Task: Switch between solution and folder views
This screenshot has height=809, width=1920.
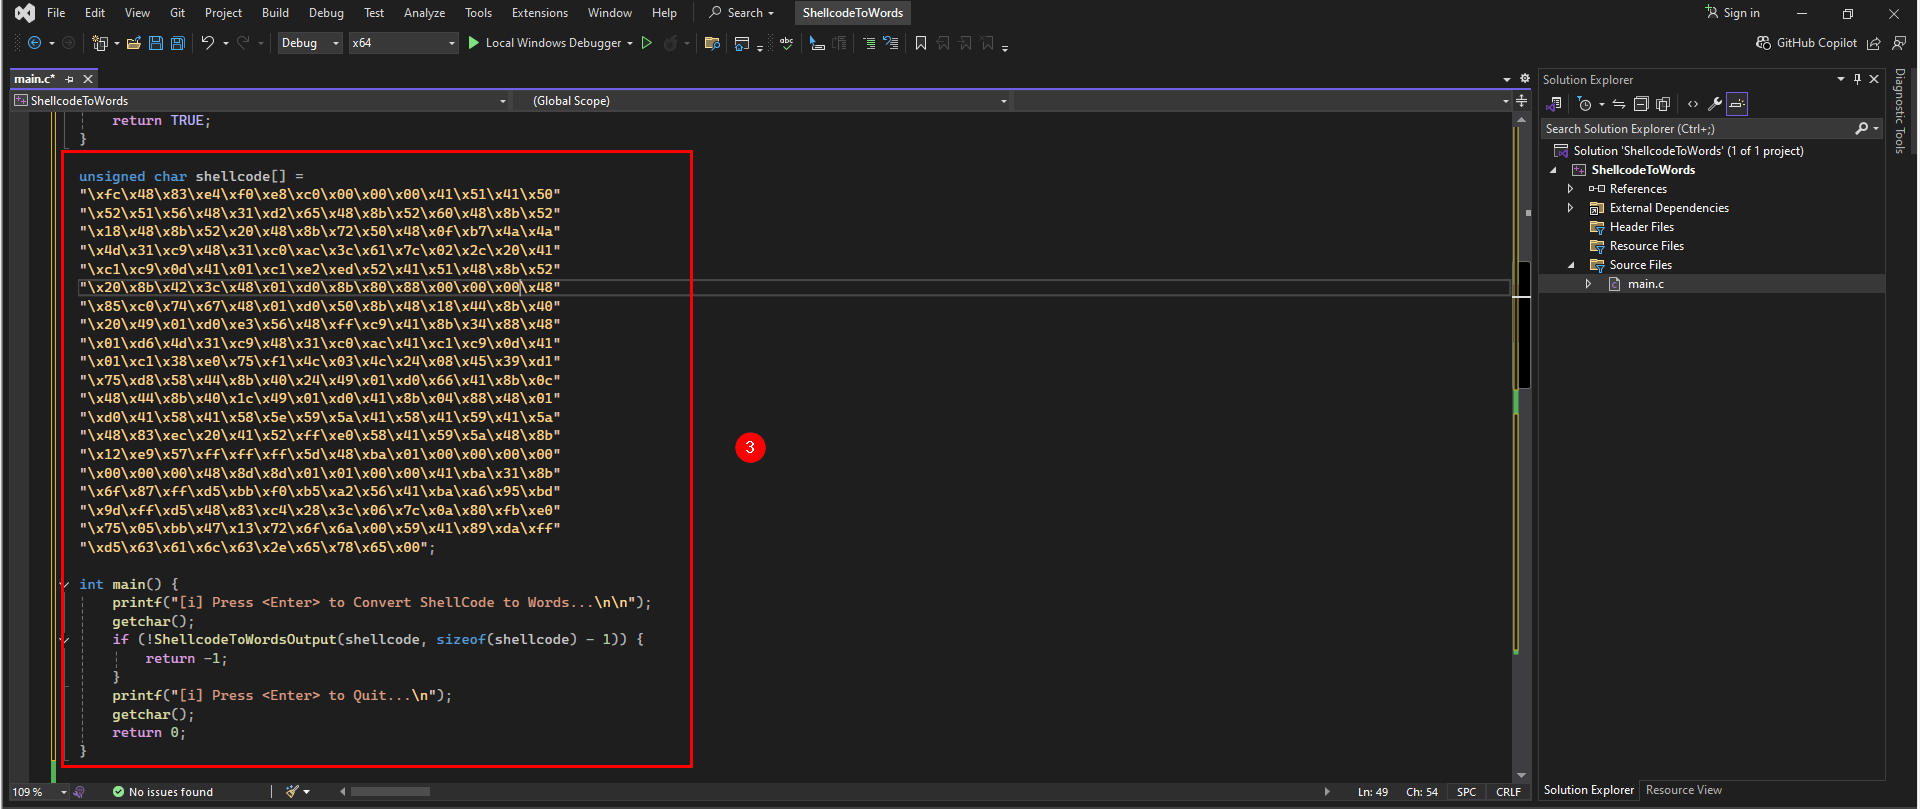Action: click(x=1555, y=104)
